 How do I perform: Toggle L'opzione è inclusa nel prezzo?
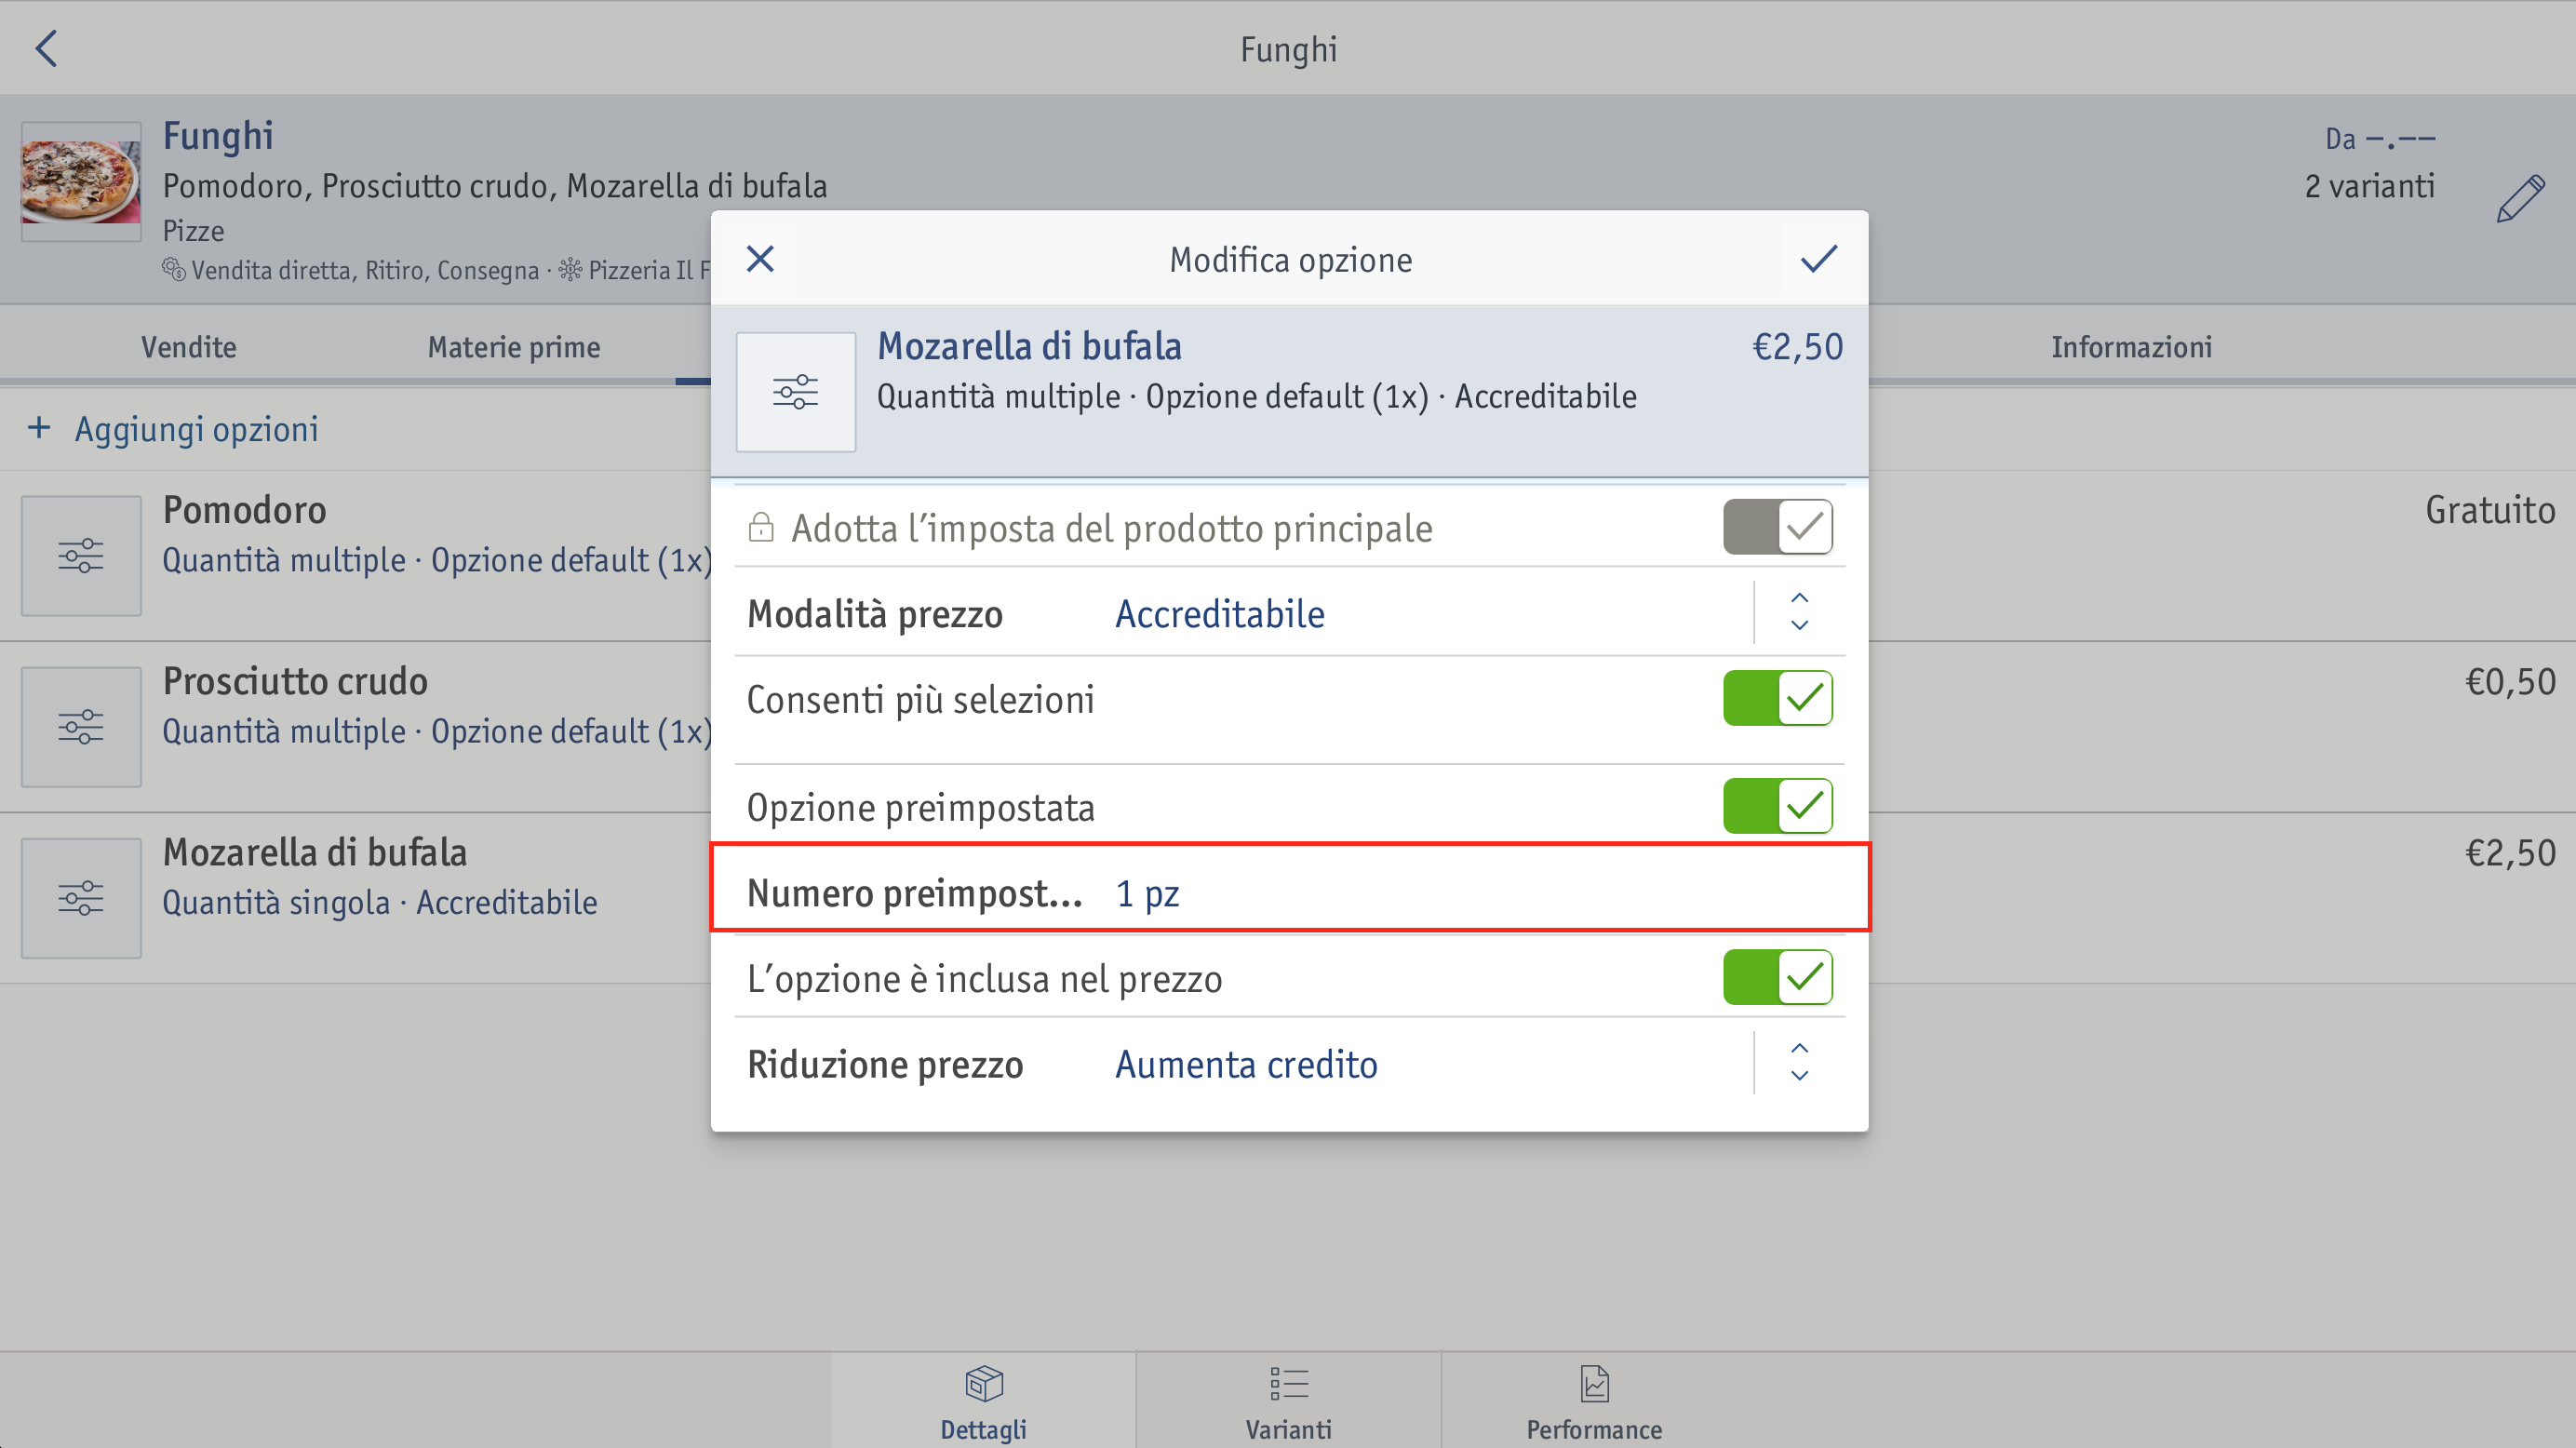1778,977
